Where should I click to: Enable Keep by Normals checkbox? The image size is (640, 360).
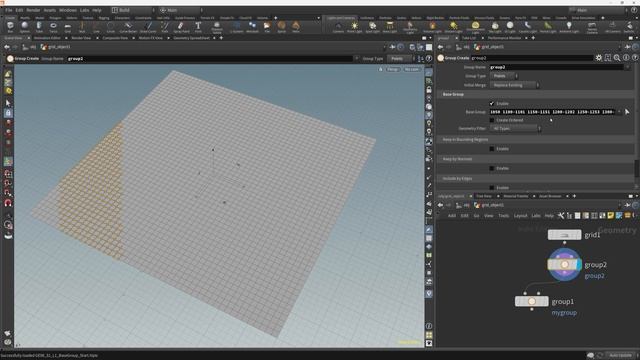[x=492, y=168]
